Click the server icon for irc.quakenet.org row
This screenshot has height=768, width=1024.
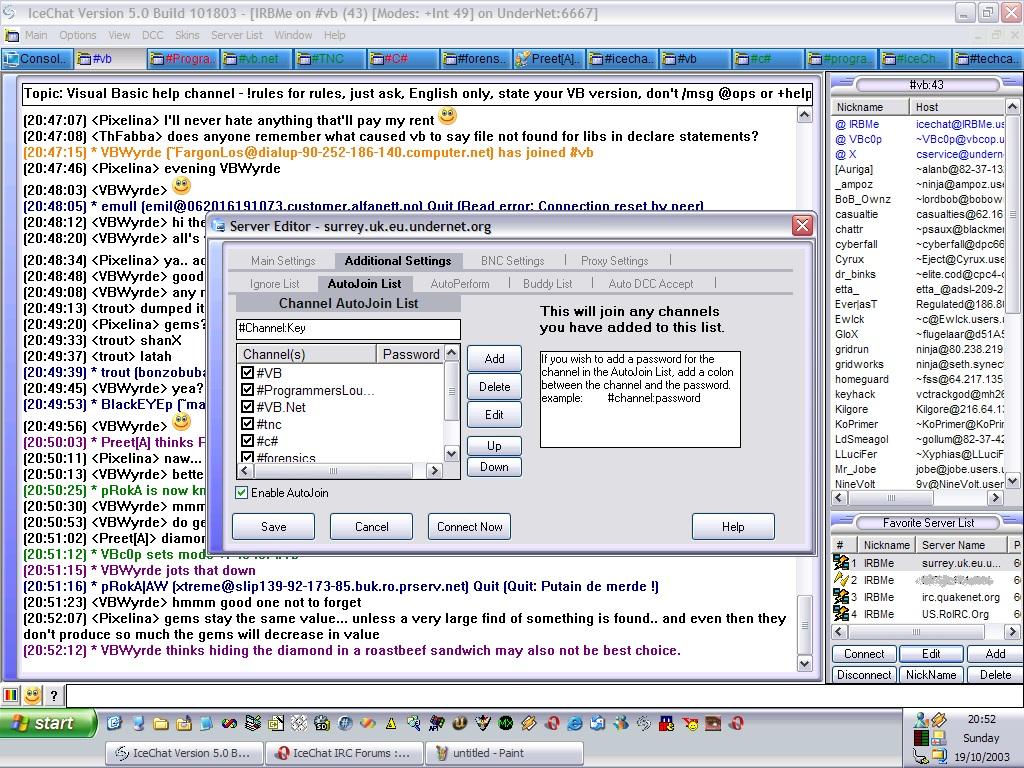tap(840, 596)
